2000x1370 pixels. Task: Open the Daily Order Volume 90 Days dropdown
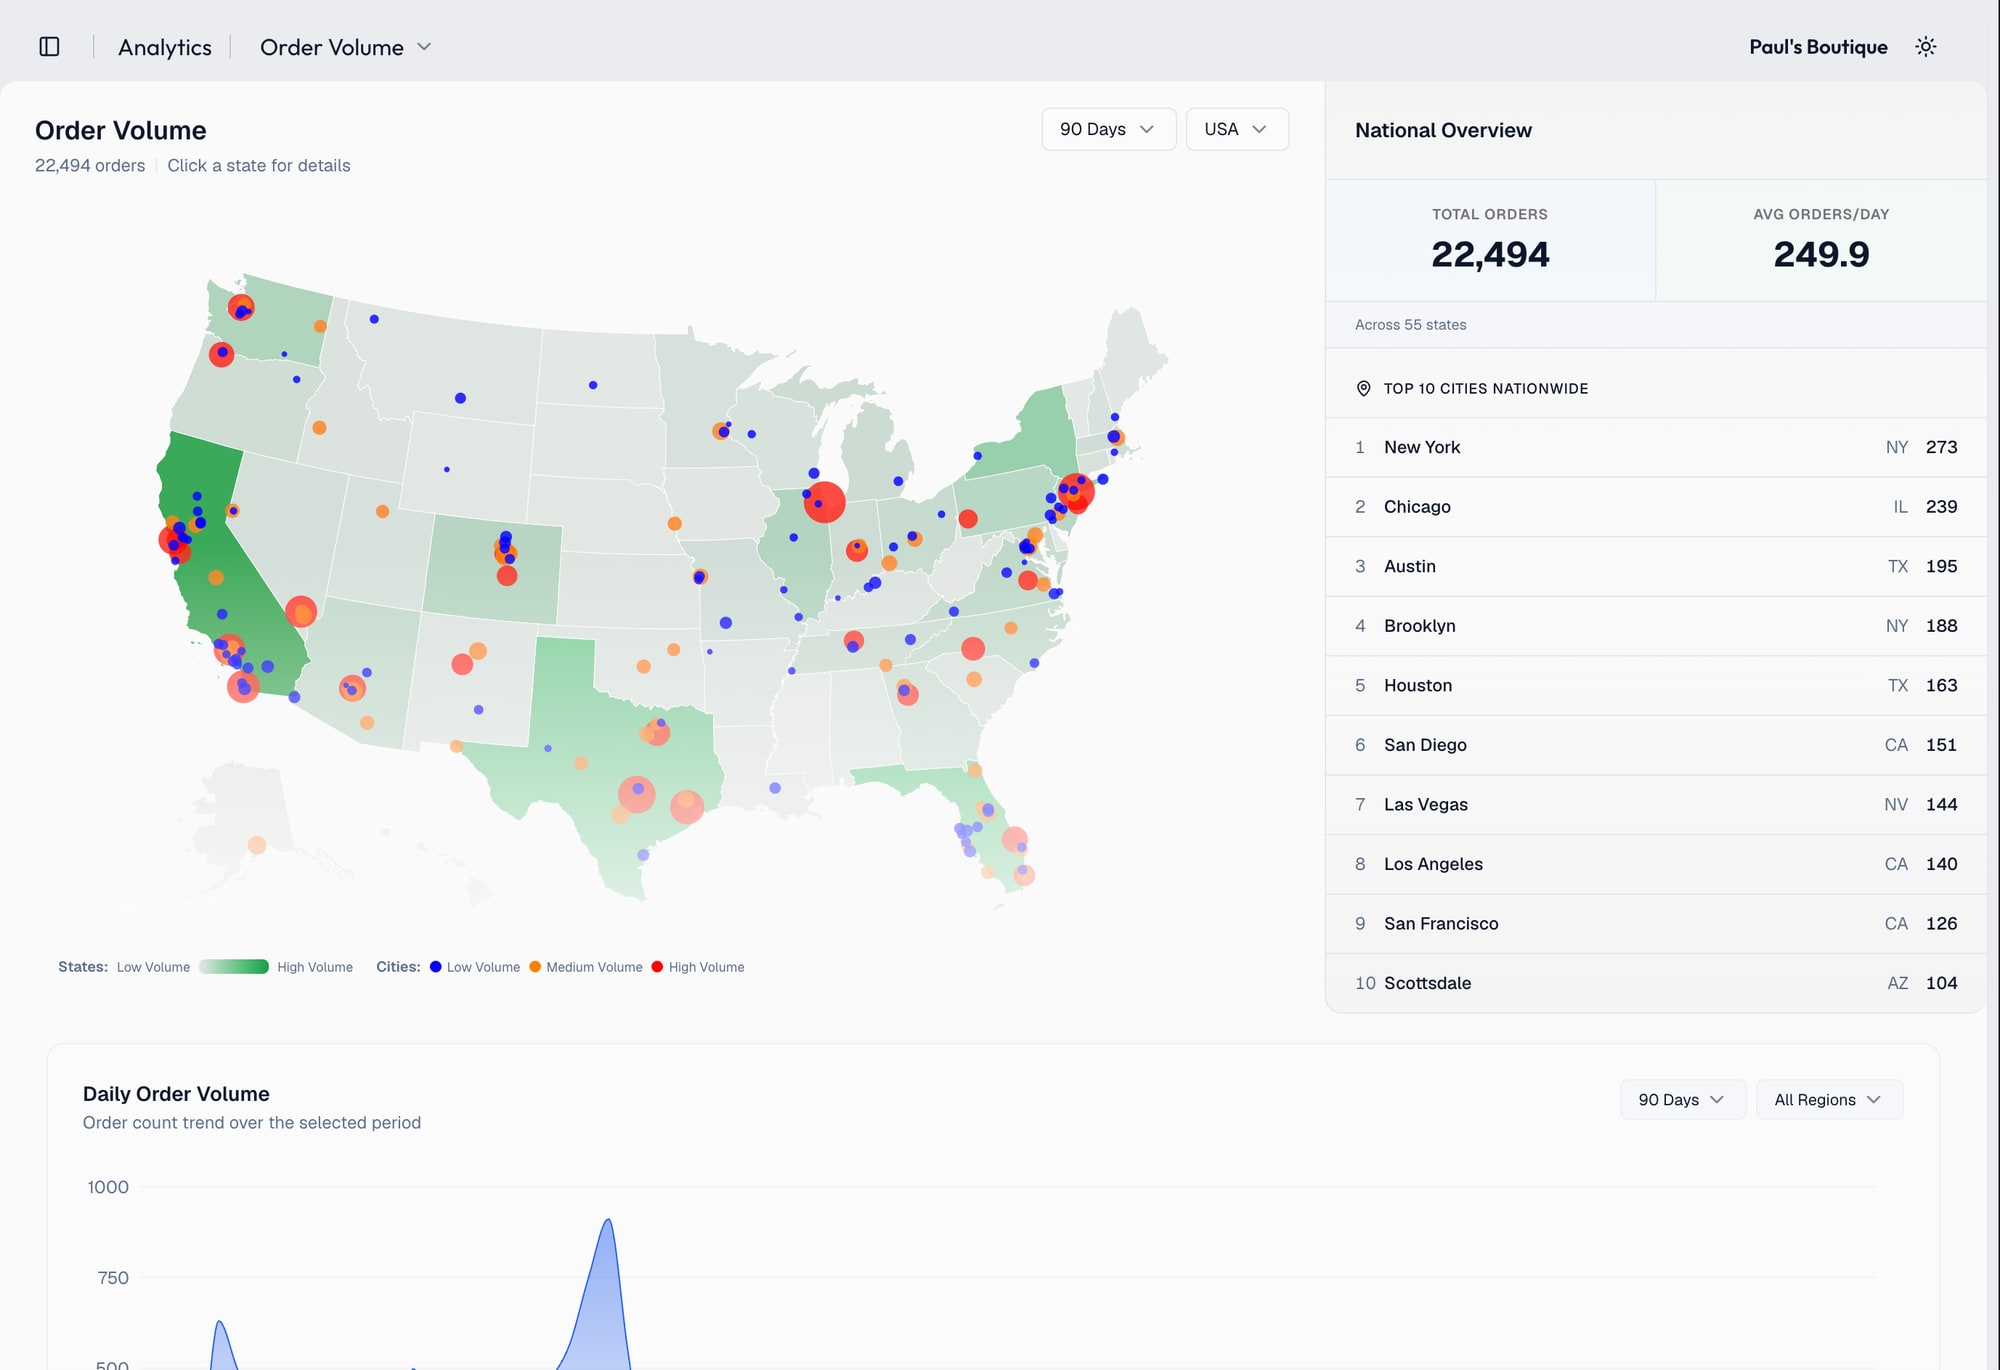[1682, 1100]
